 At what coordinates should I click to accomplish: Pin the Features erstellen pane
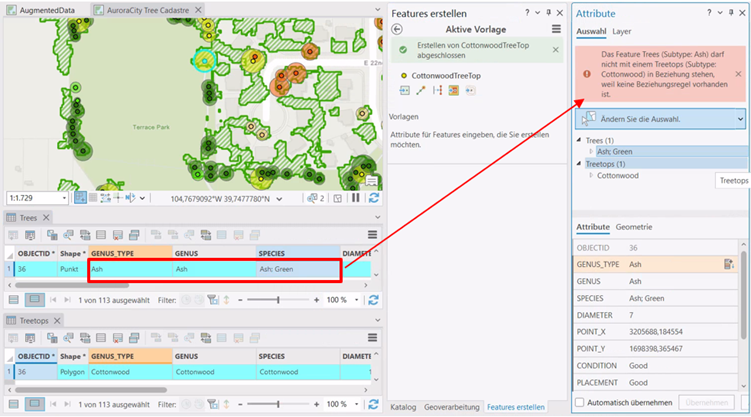point(549,13)
